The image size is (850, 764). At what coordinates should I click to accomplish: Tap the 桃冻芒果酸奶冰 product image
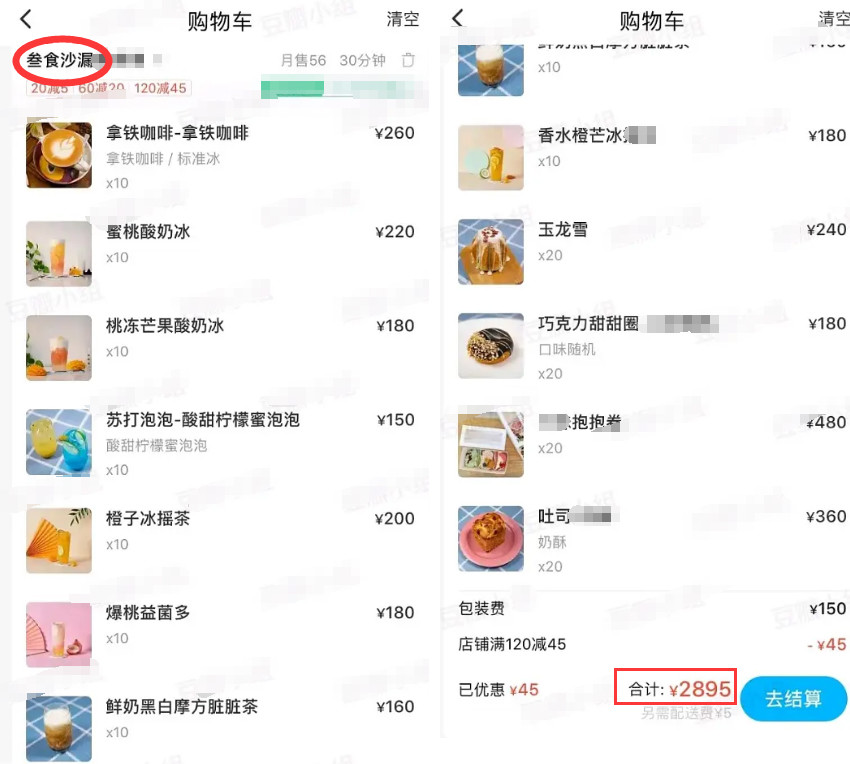[59, 348]
